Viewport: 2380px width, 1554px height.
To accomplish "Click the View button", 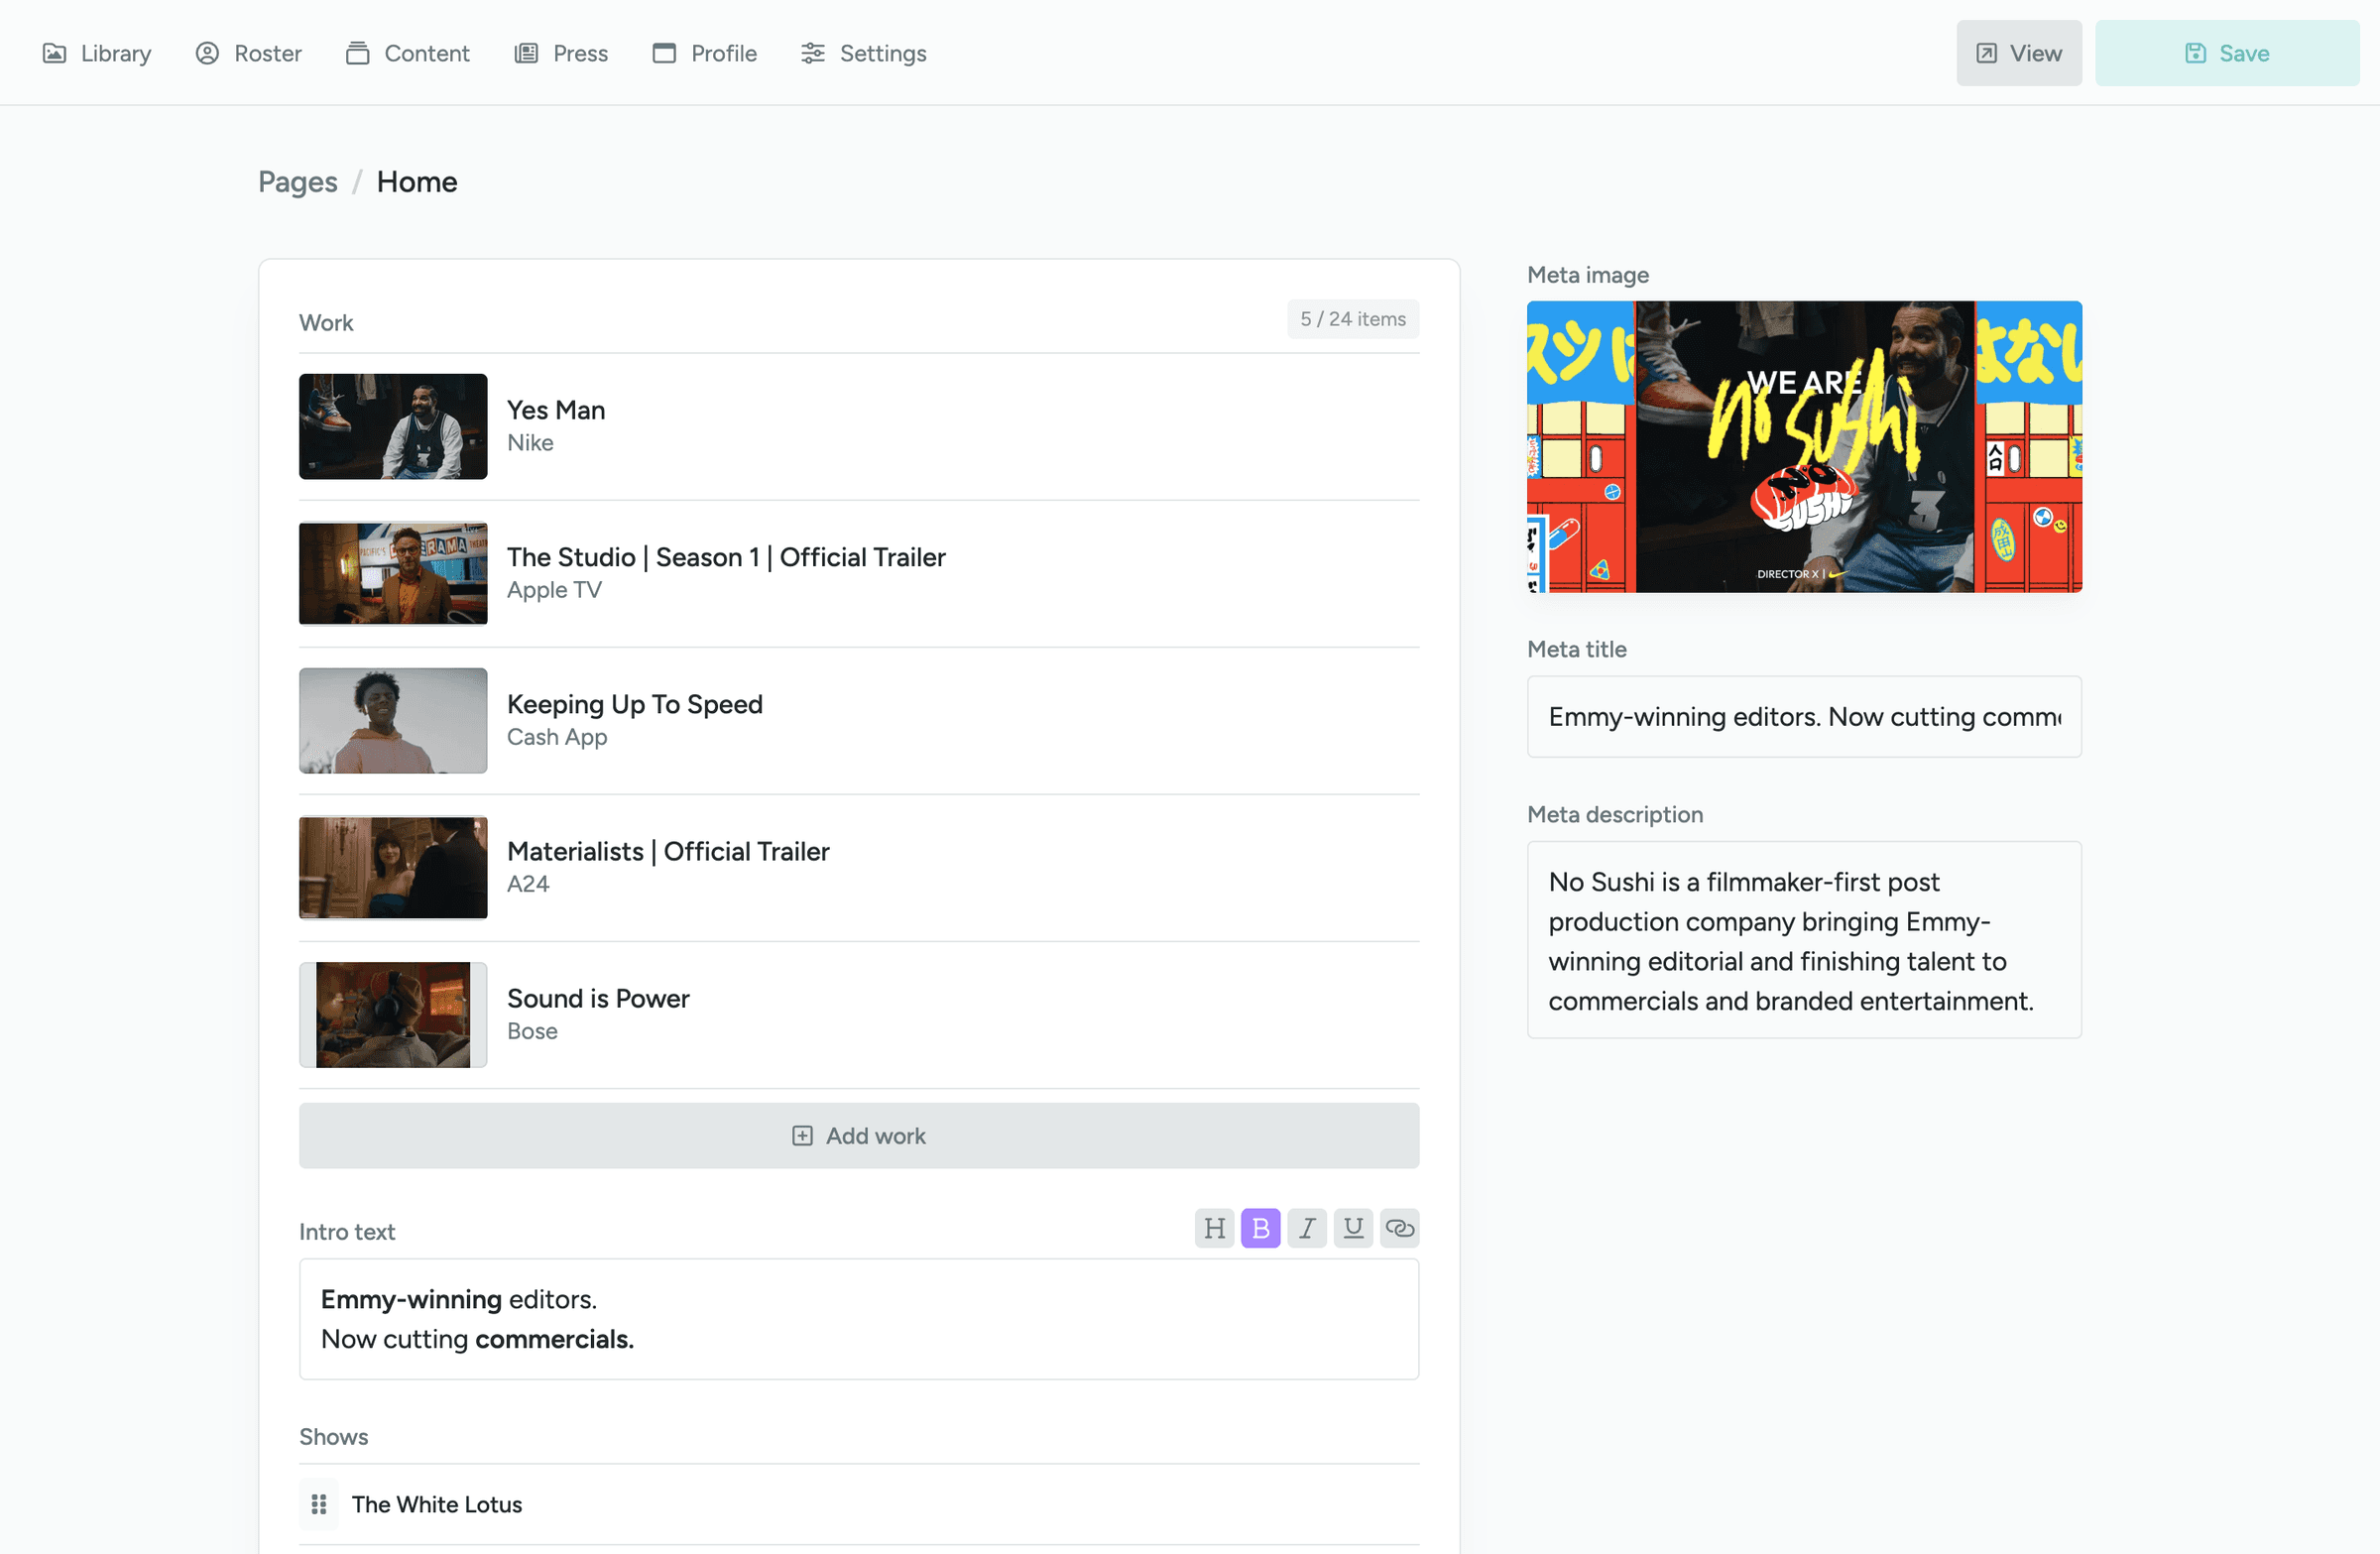I will pos(2019,53).
